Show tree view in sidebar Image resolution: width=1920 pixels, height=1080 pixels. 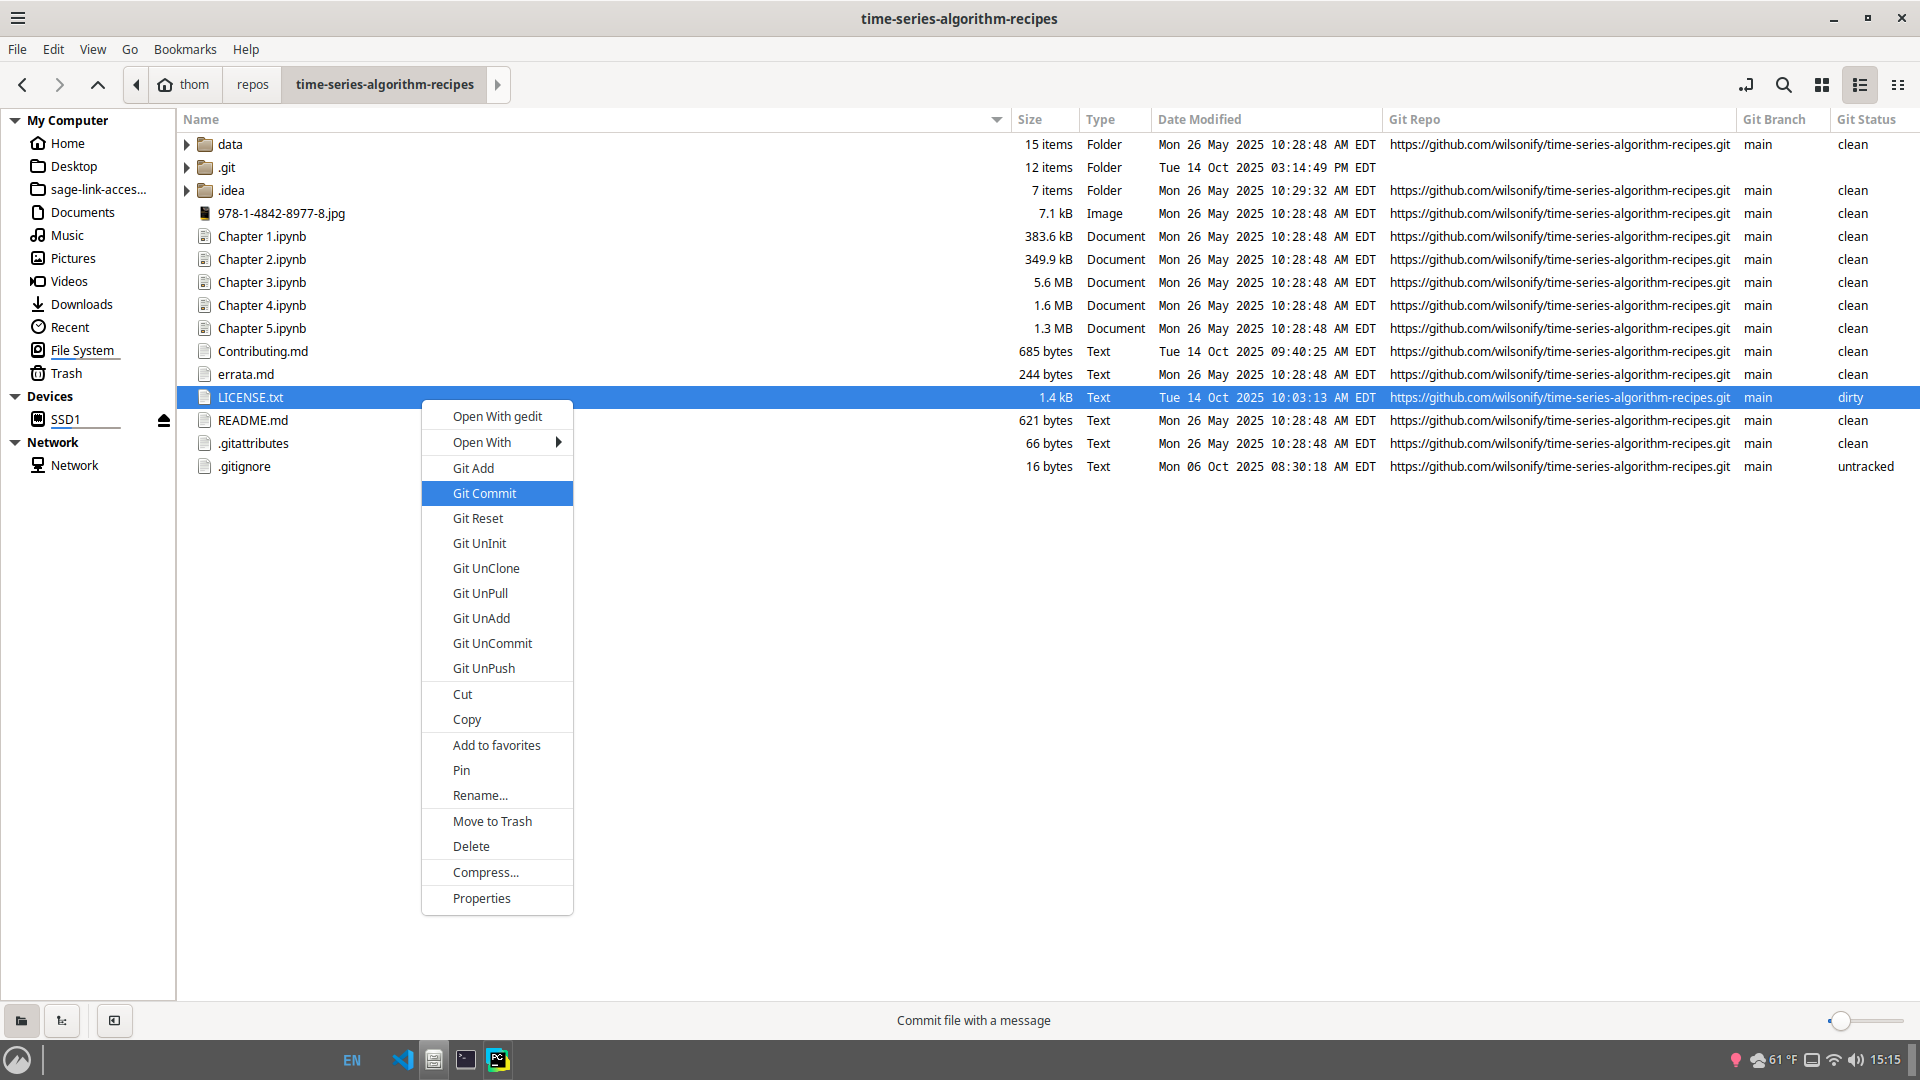point(62,1020)
